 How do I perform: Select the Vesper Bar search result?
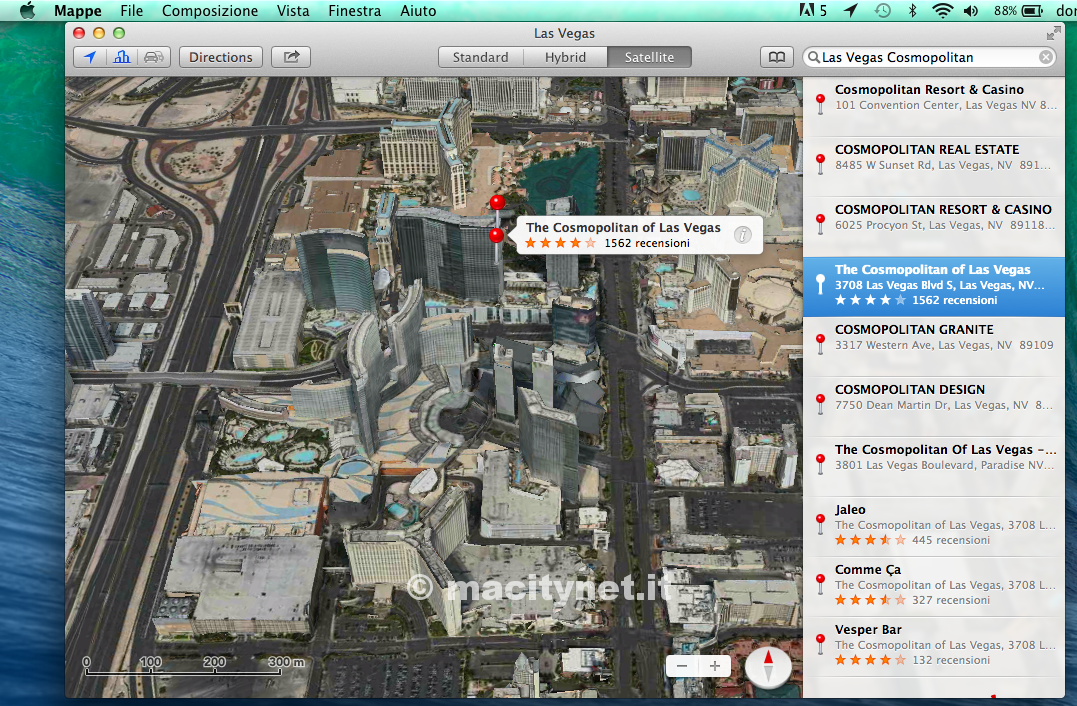point(934,646)
